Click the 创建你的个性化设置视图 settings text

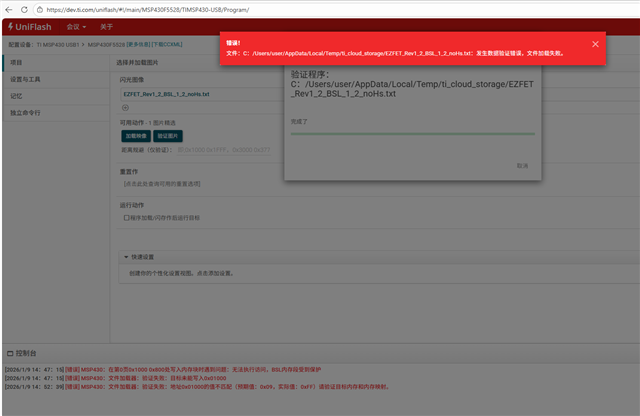click(182, 274)
